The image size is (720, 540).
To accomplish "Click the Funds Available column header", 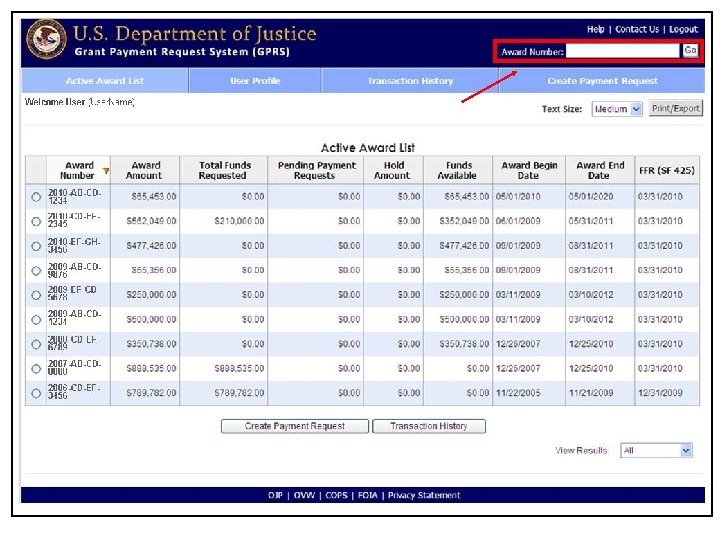I will [x=458, y=170].
